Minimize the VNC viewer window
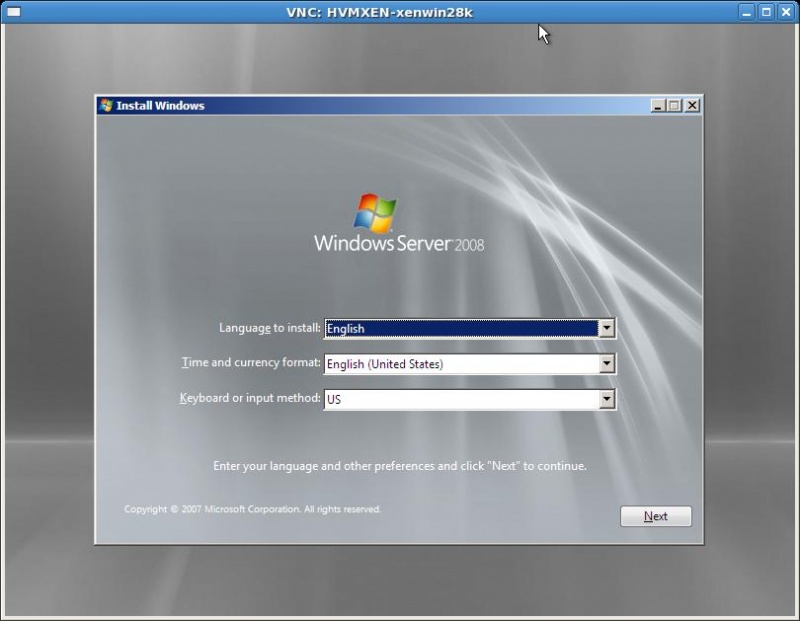This screenshot has height=621, width=800. click(x=748, y=12)
